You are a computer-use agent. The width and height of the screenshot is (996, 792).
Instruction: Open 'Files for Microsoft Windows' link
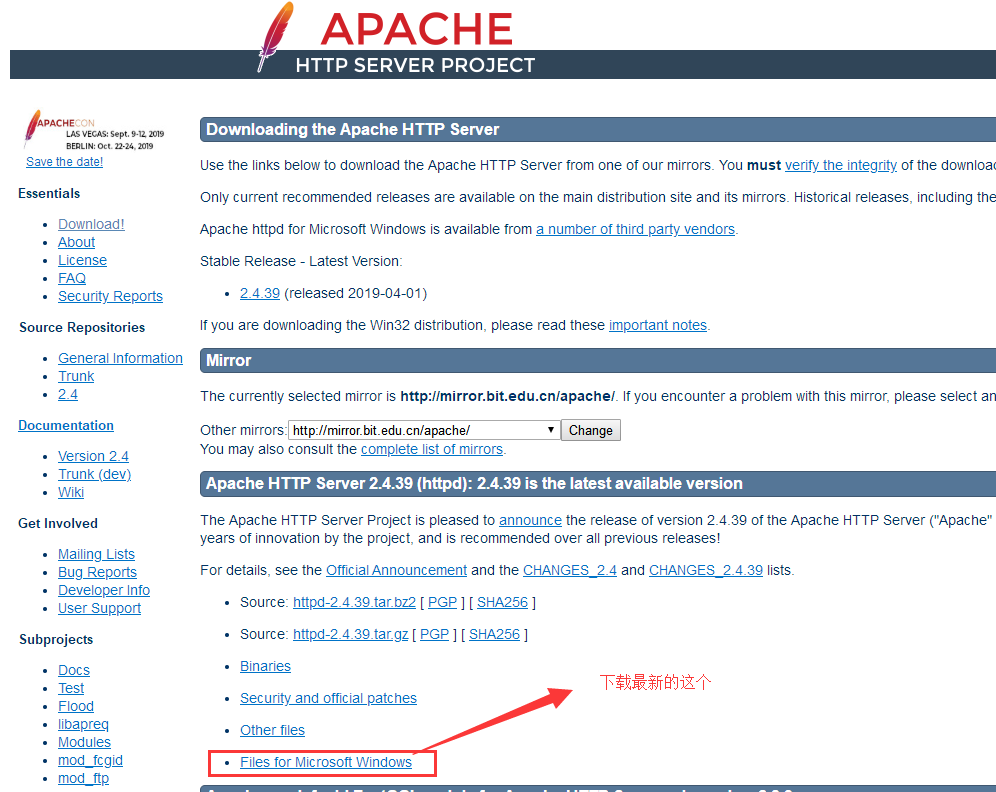click(326, 762)
